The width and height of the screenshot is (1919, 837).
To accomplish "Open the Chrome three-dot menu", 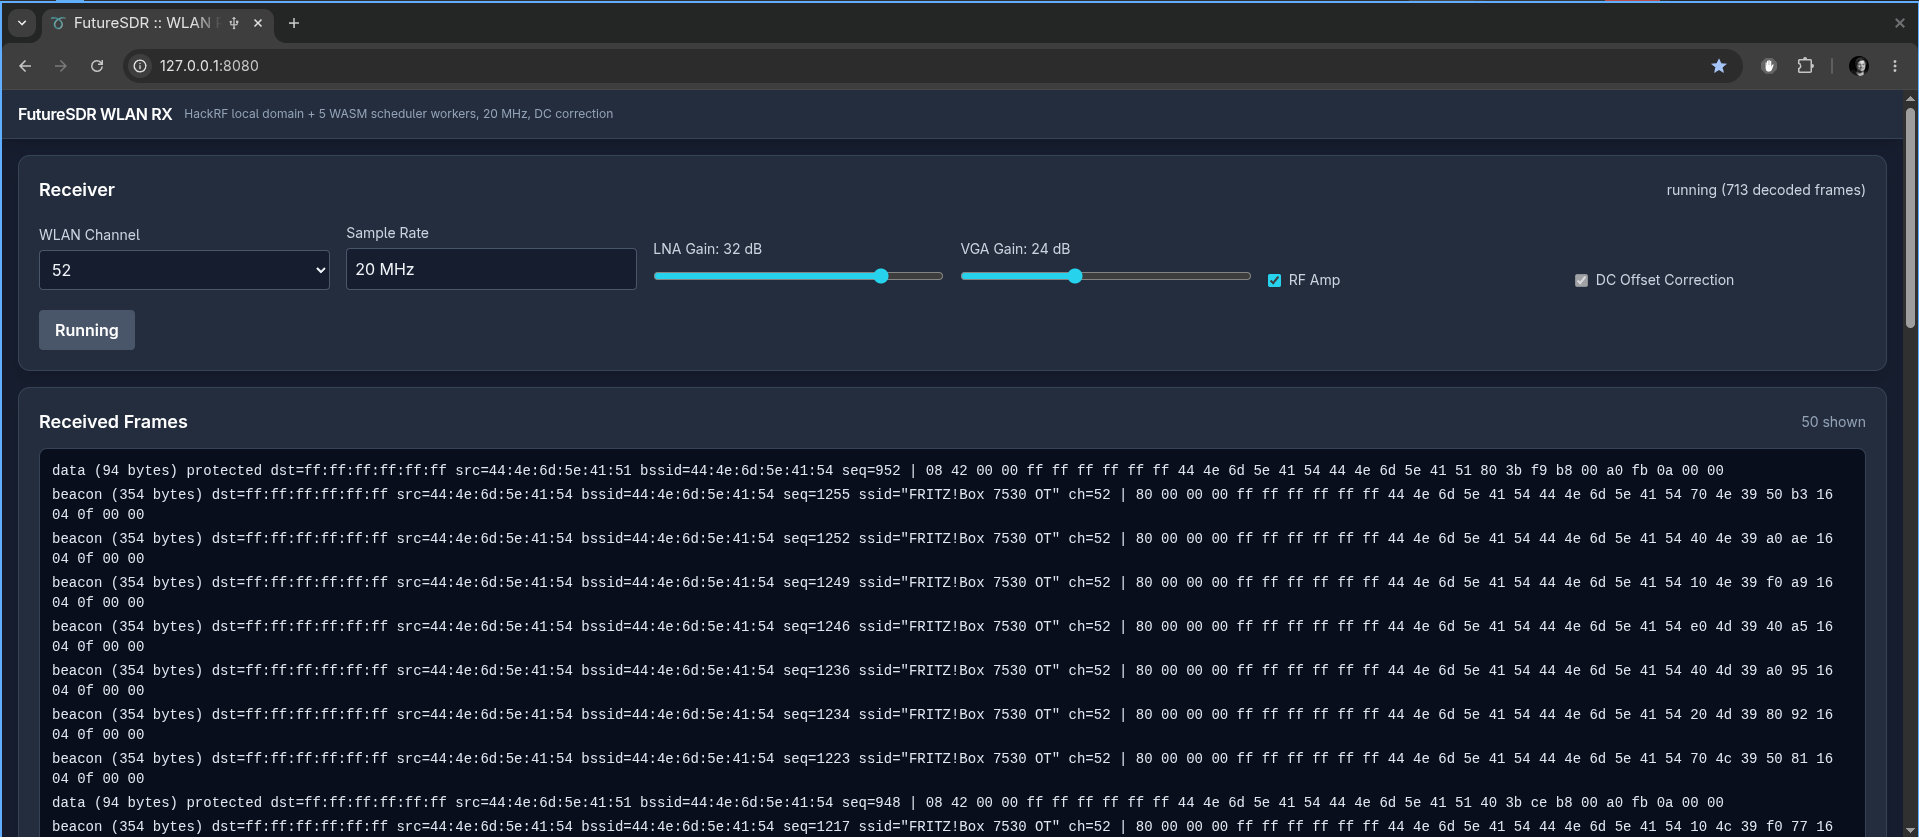I will coord(1895,66).
